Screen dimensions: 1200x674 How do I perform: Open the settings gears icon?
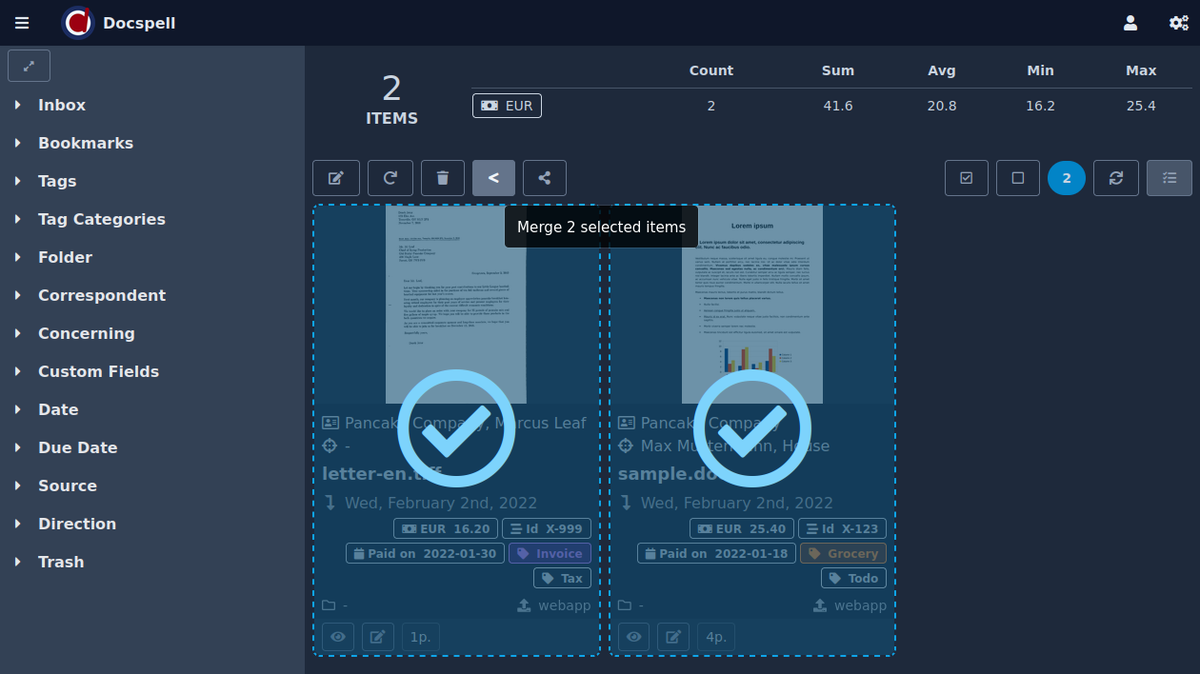1178,23
